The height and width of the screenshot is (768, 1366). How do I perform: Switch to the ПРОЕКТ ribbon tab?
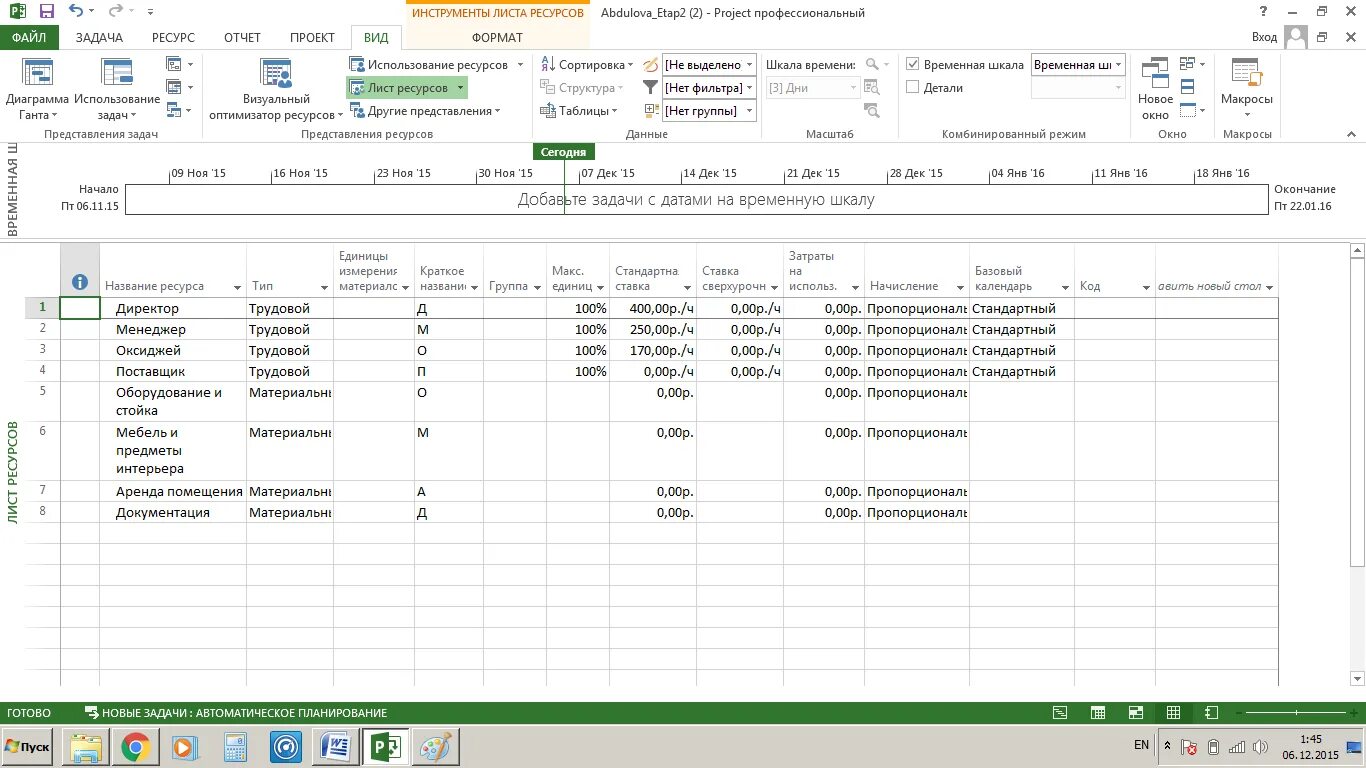point(312,38)
